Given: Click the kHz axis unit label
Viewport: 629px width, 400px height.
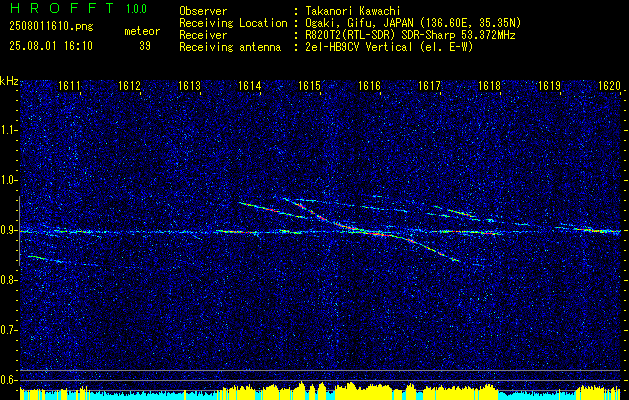Looking at the screenshot, I should [9, 81].
